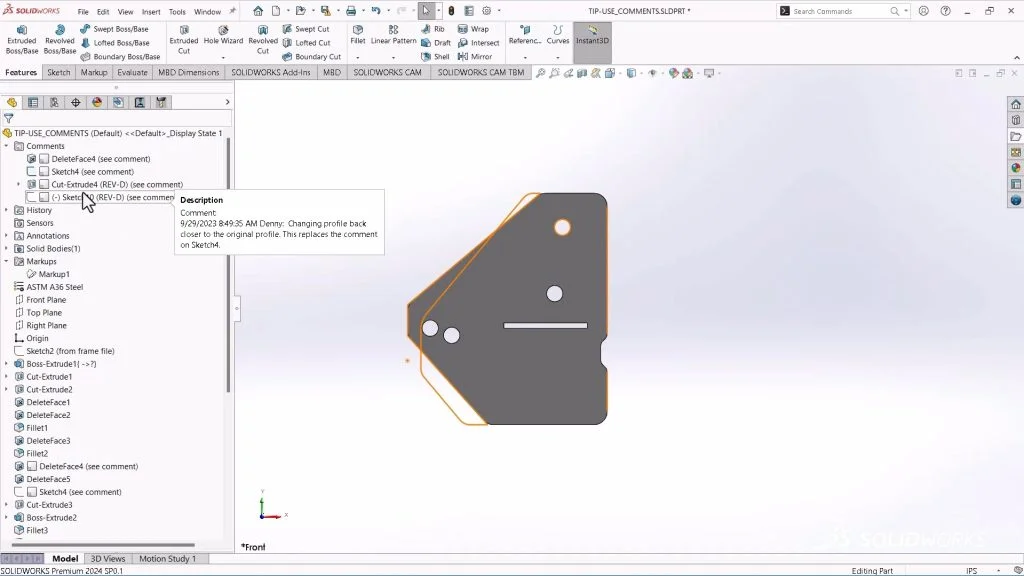Toggle the checkbox next to Sketch4

45,172
